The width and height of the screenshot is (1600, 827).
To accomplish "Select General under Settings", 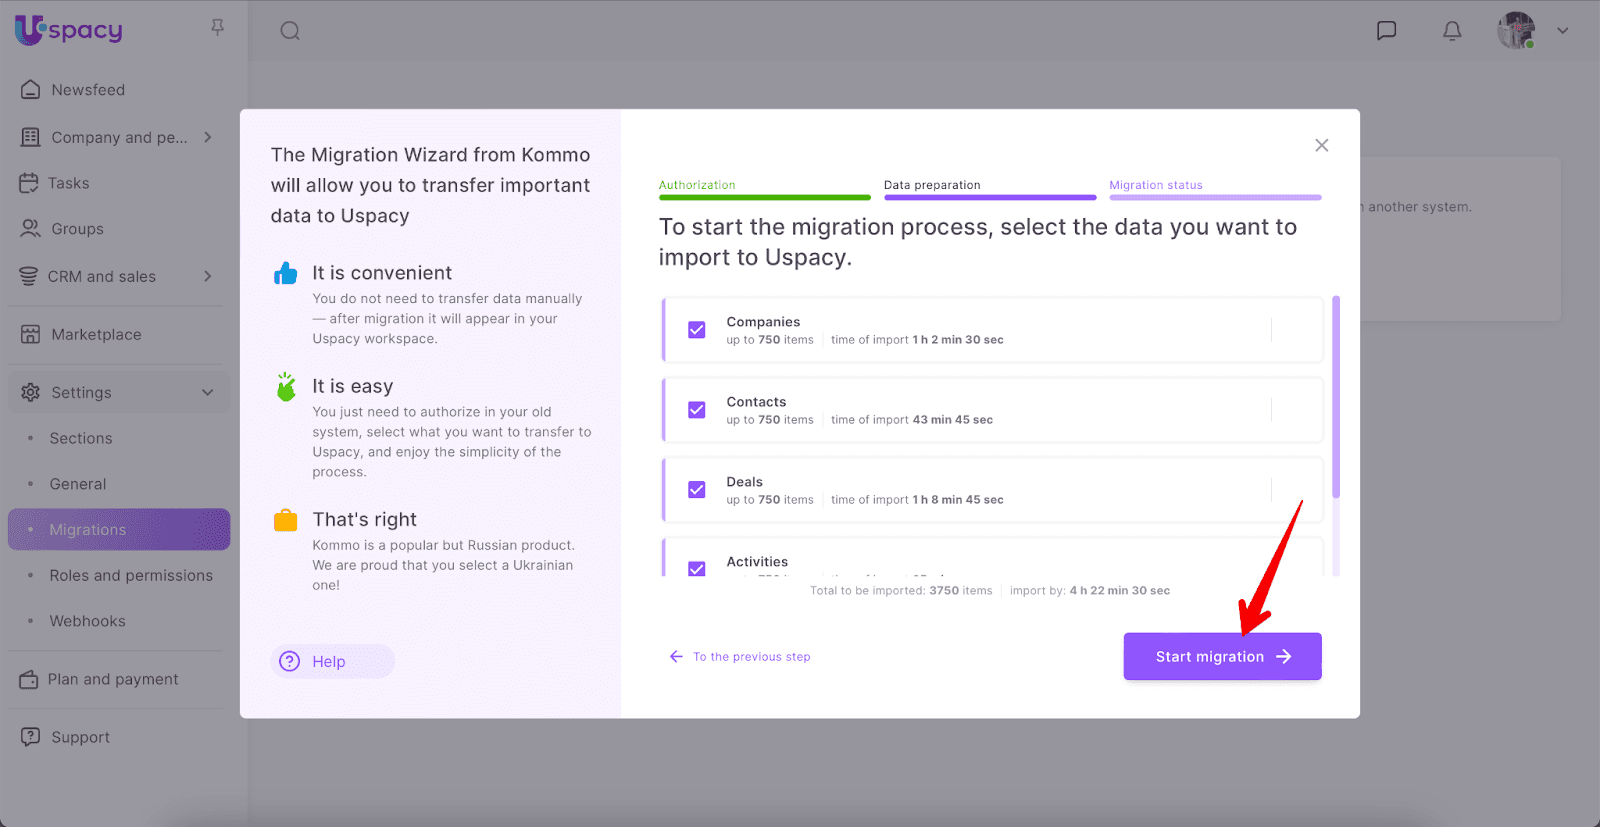I will pyautogui.click(x=78, y=484).
